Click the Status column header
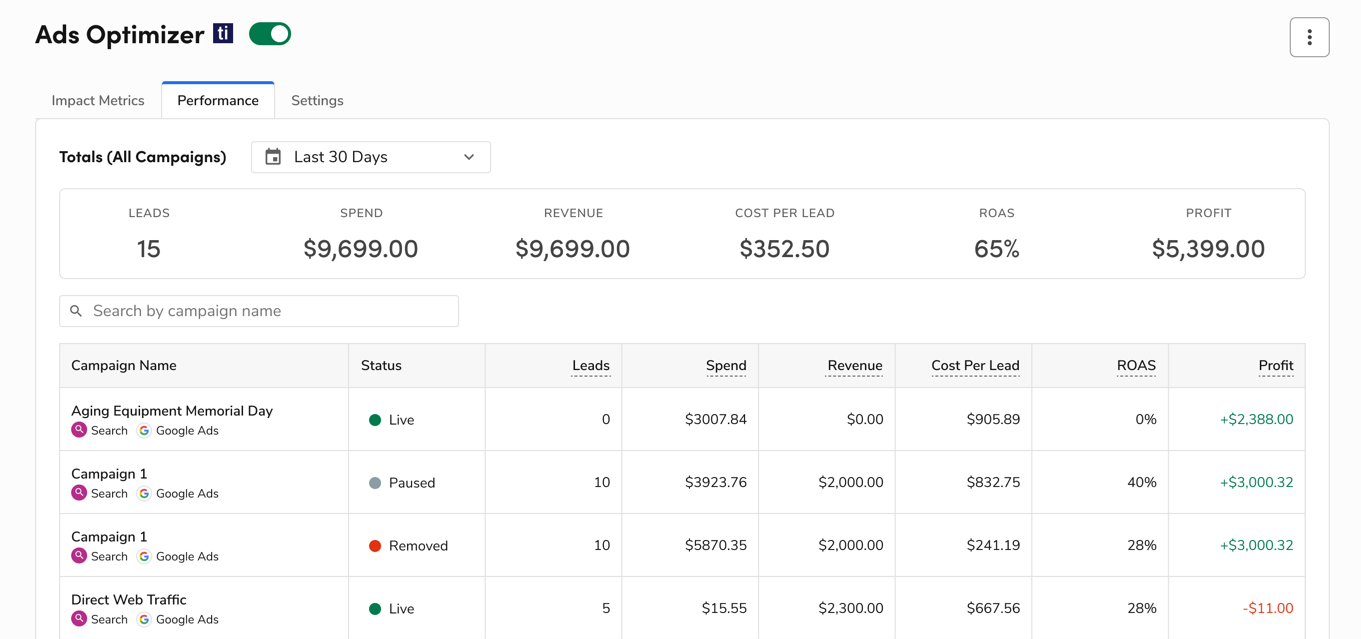The height and width of the screenshot is (639, 1361). tap(381, 366)
